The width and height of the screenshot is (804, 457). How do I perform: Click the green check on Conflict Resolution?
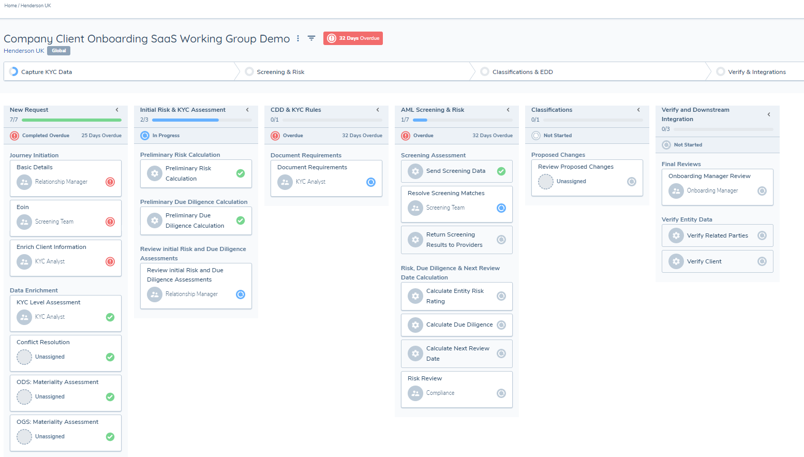(110, 357)
